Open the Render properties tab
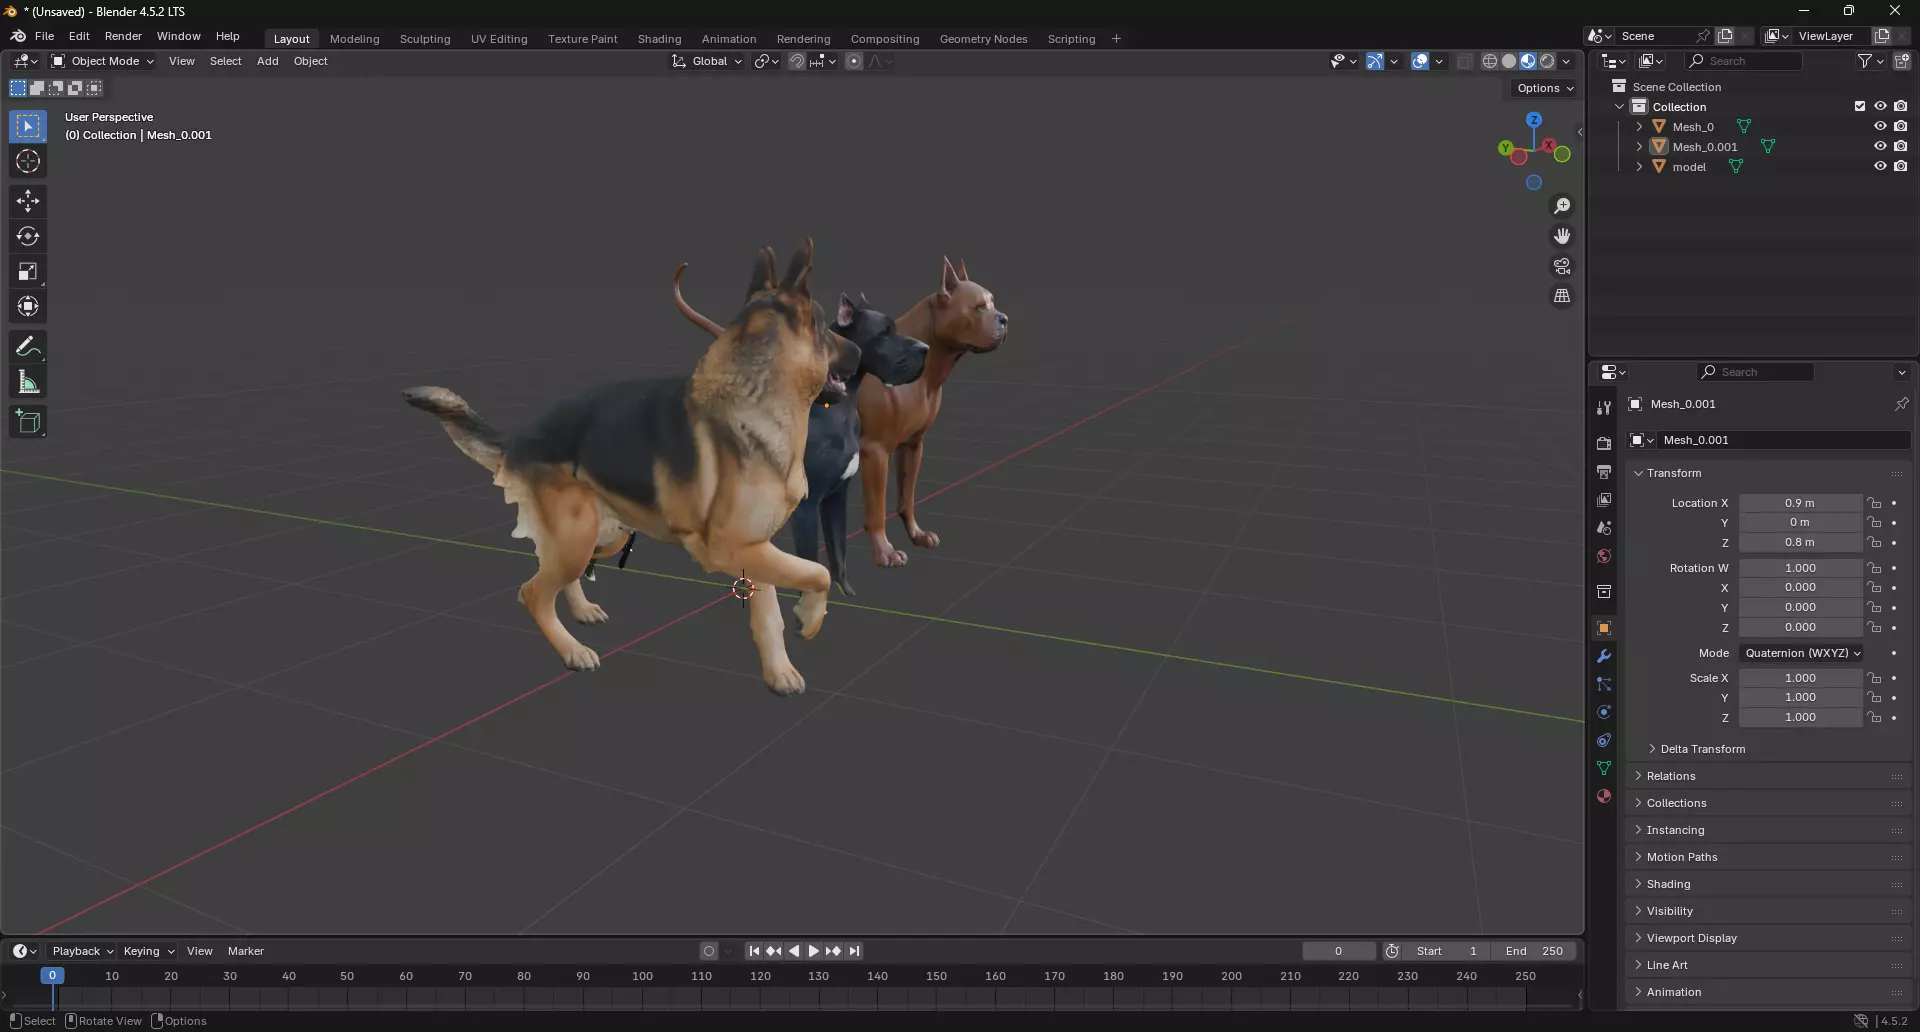The image size is (1920, 1032). pyautogui.click(x=1604, y=444)
